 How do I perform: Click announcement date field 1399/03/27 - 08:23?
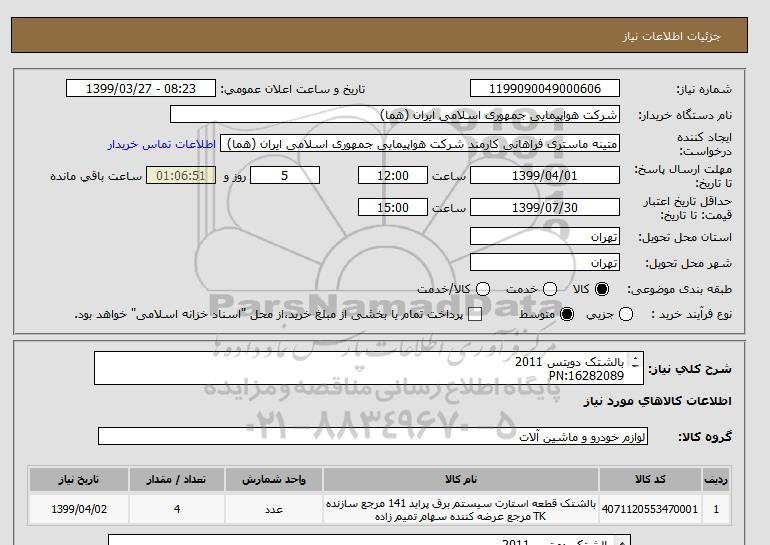pyautogui.click(x=141, y=88)
